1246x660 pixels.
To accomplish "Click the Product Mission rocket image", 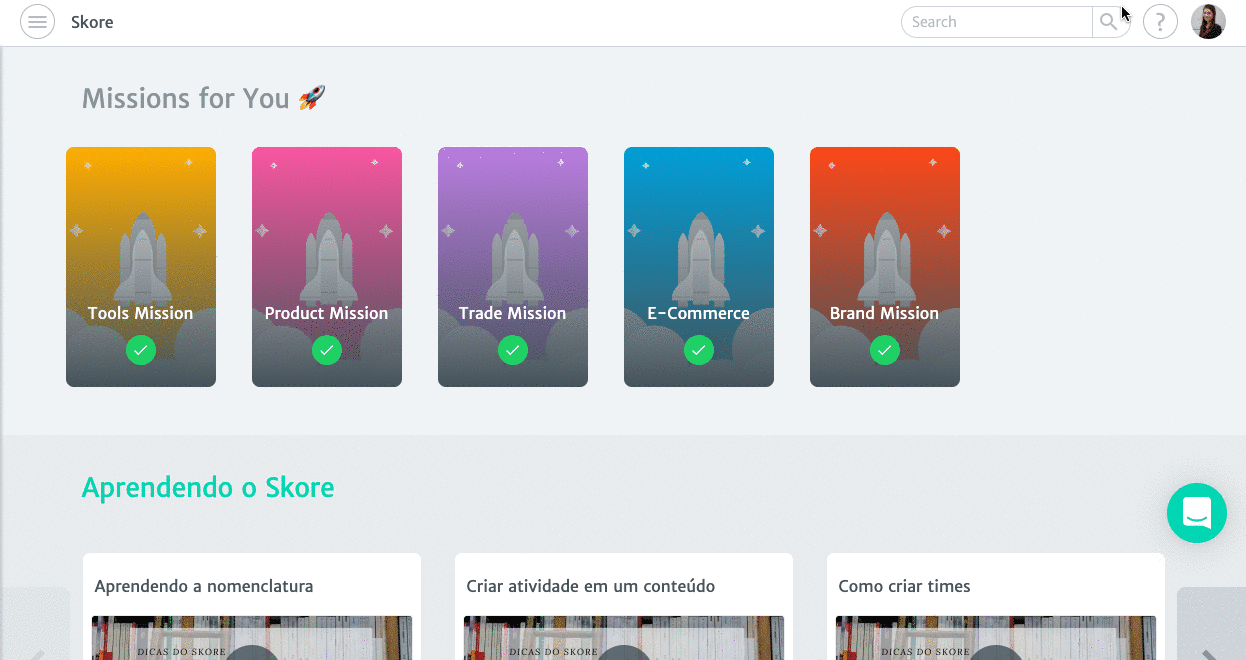I will coord(327,257).
